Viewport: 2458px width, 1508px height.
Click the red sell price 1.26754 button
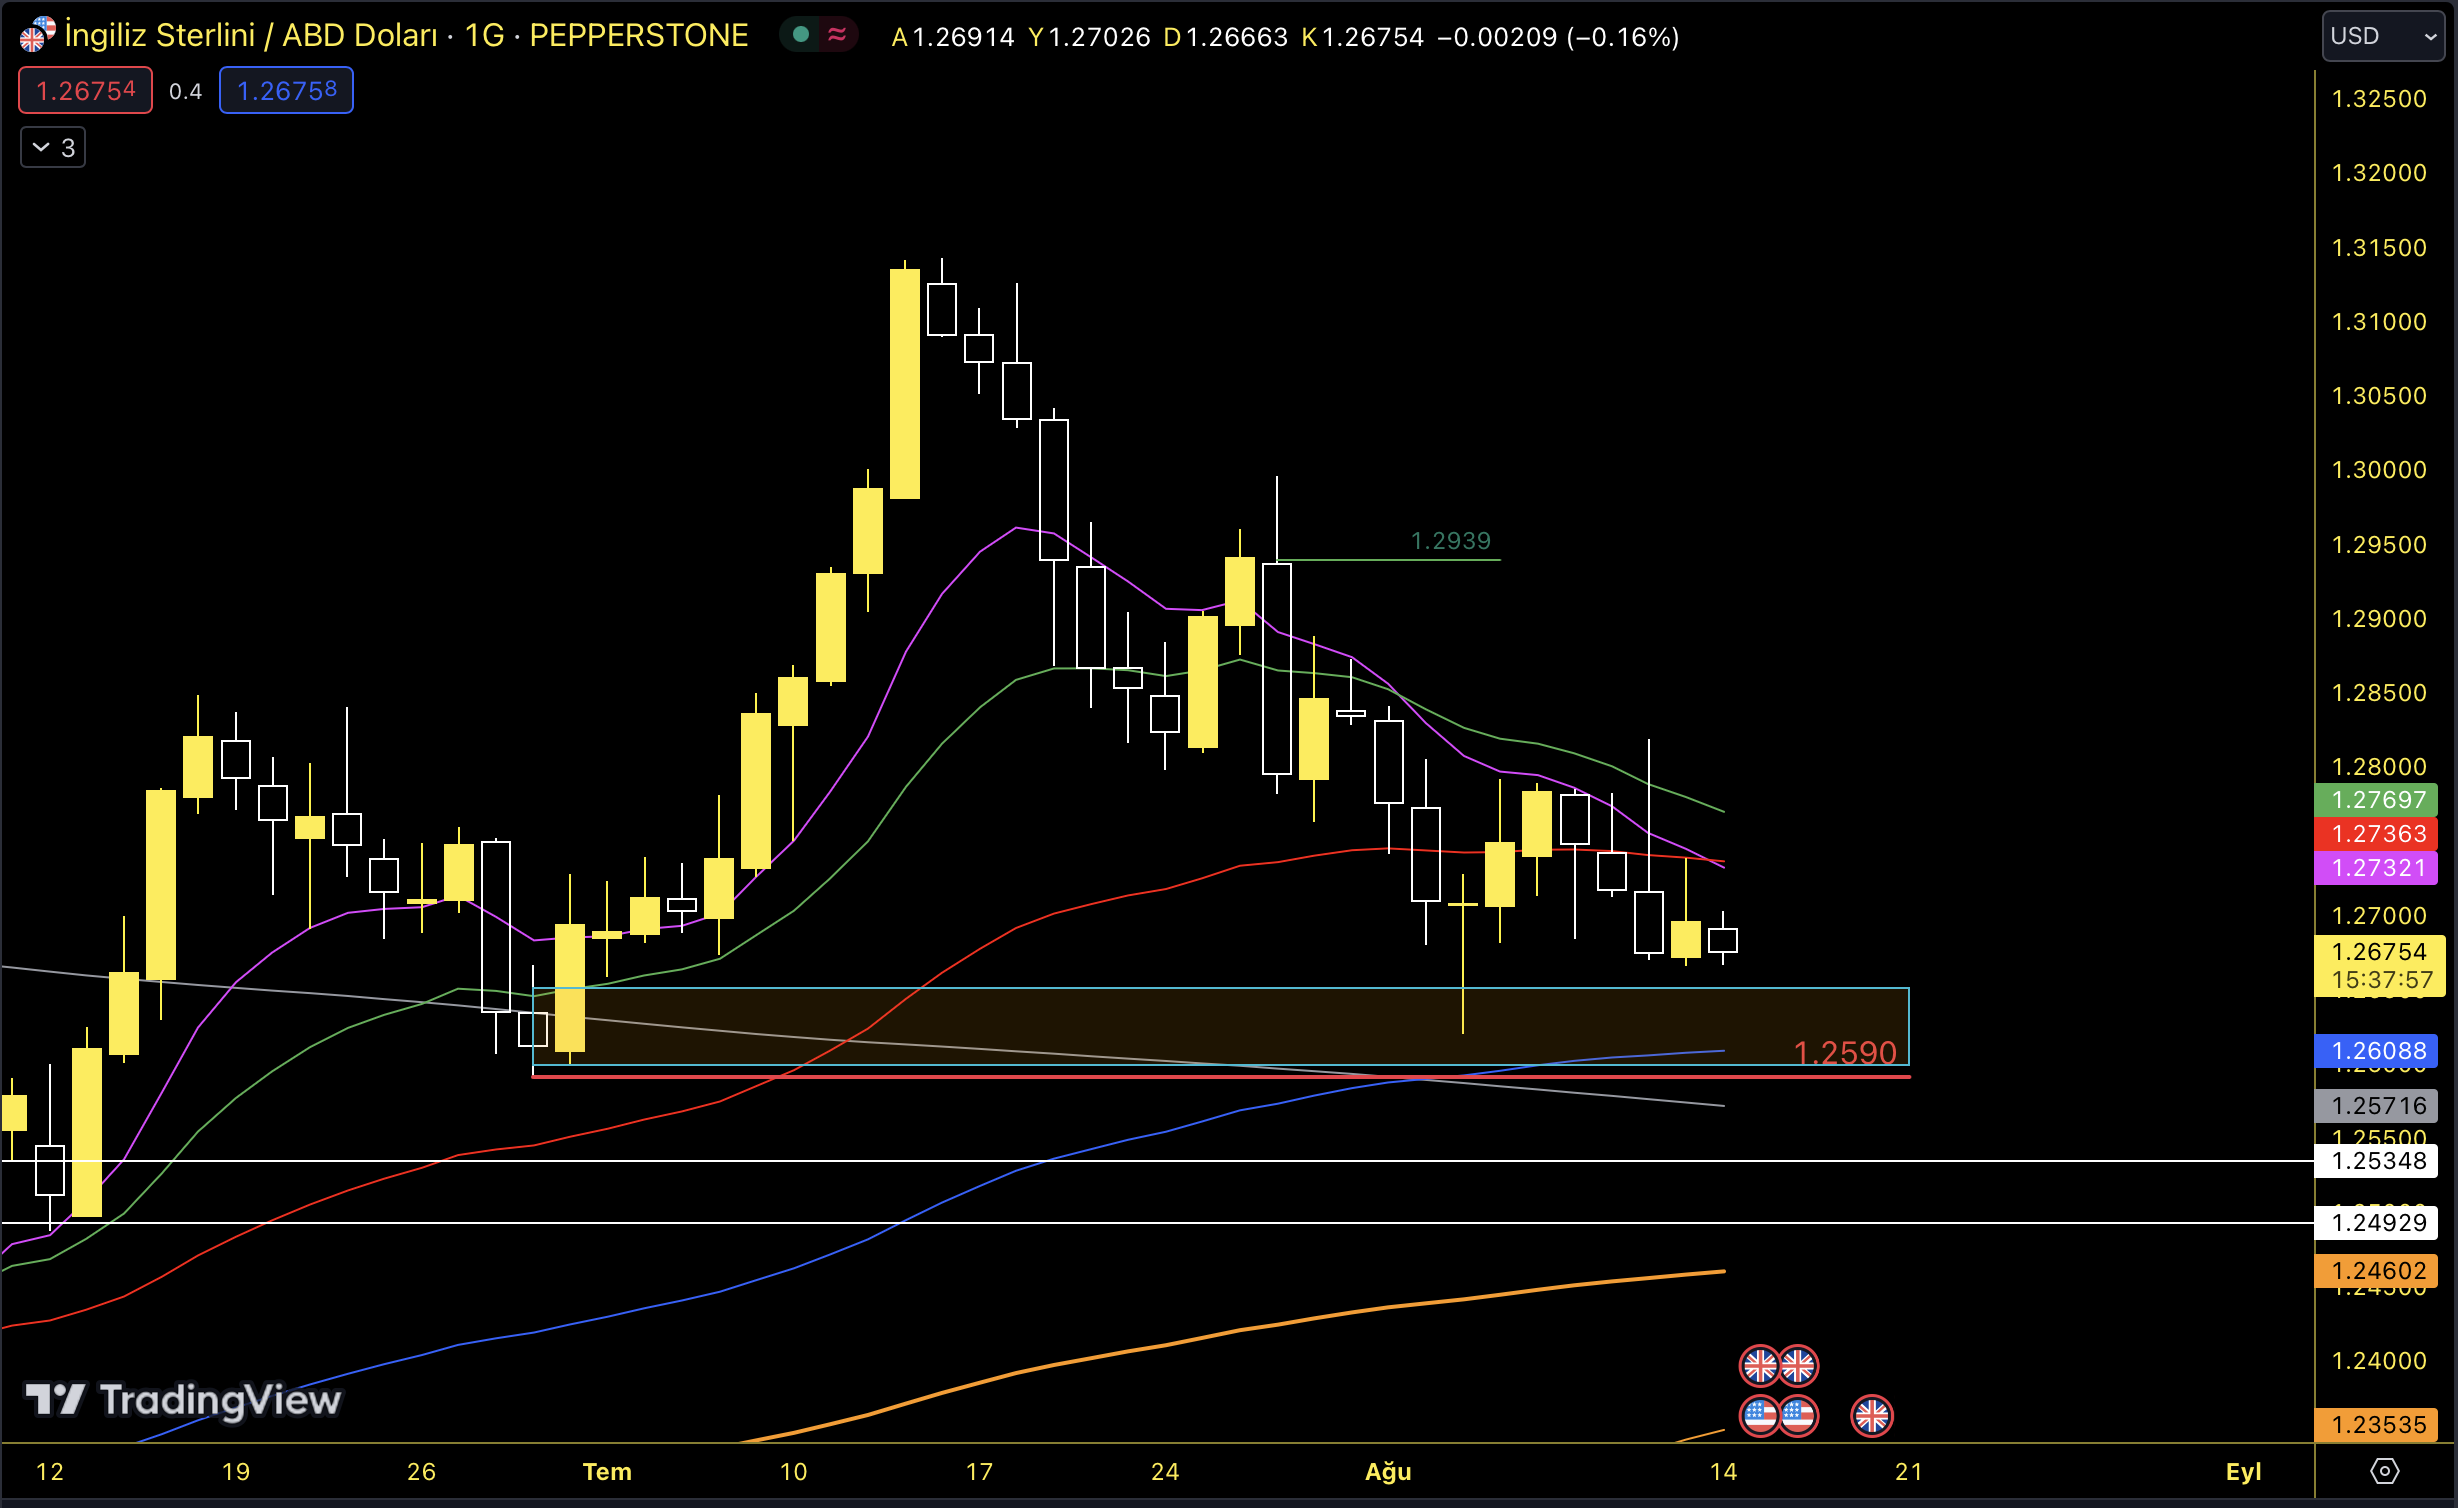(85, 91)
